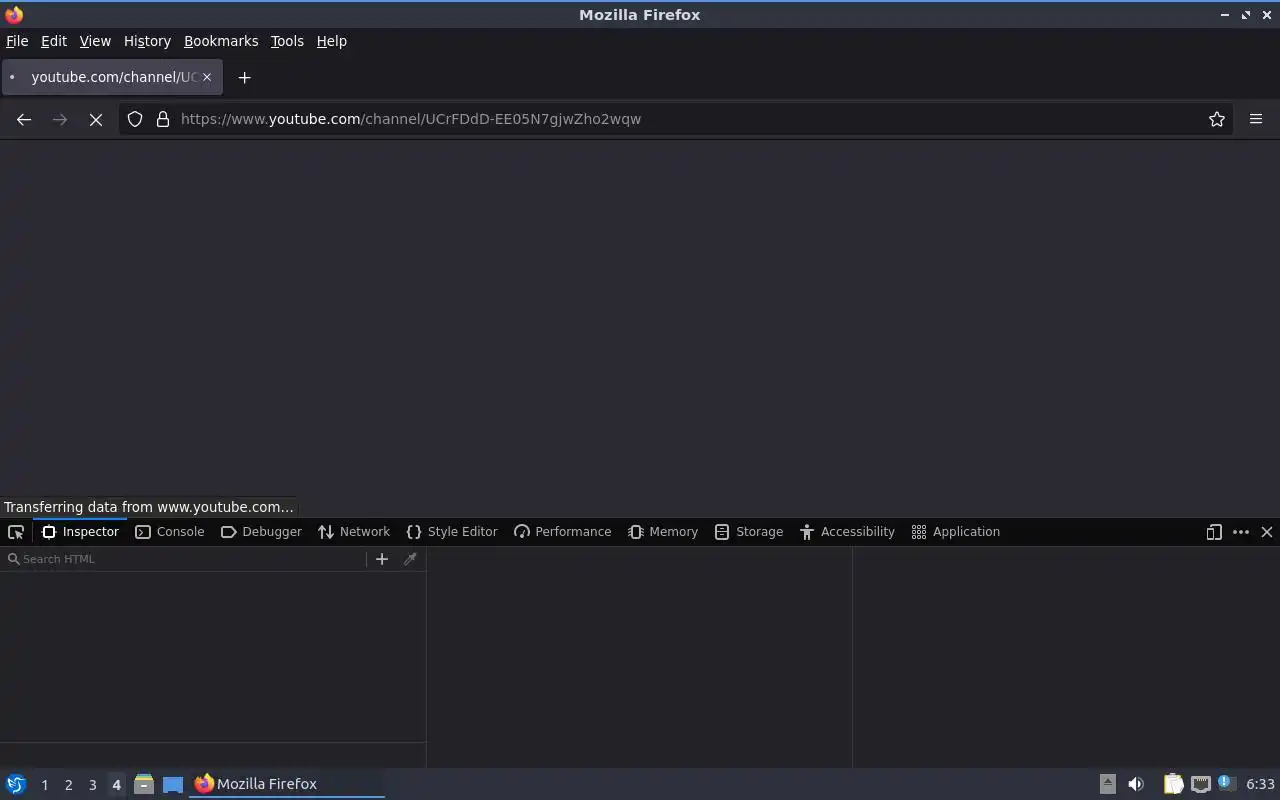
Task: Switch to the Debugger panel
Action: point(261,532)
